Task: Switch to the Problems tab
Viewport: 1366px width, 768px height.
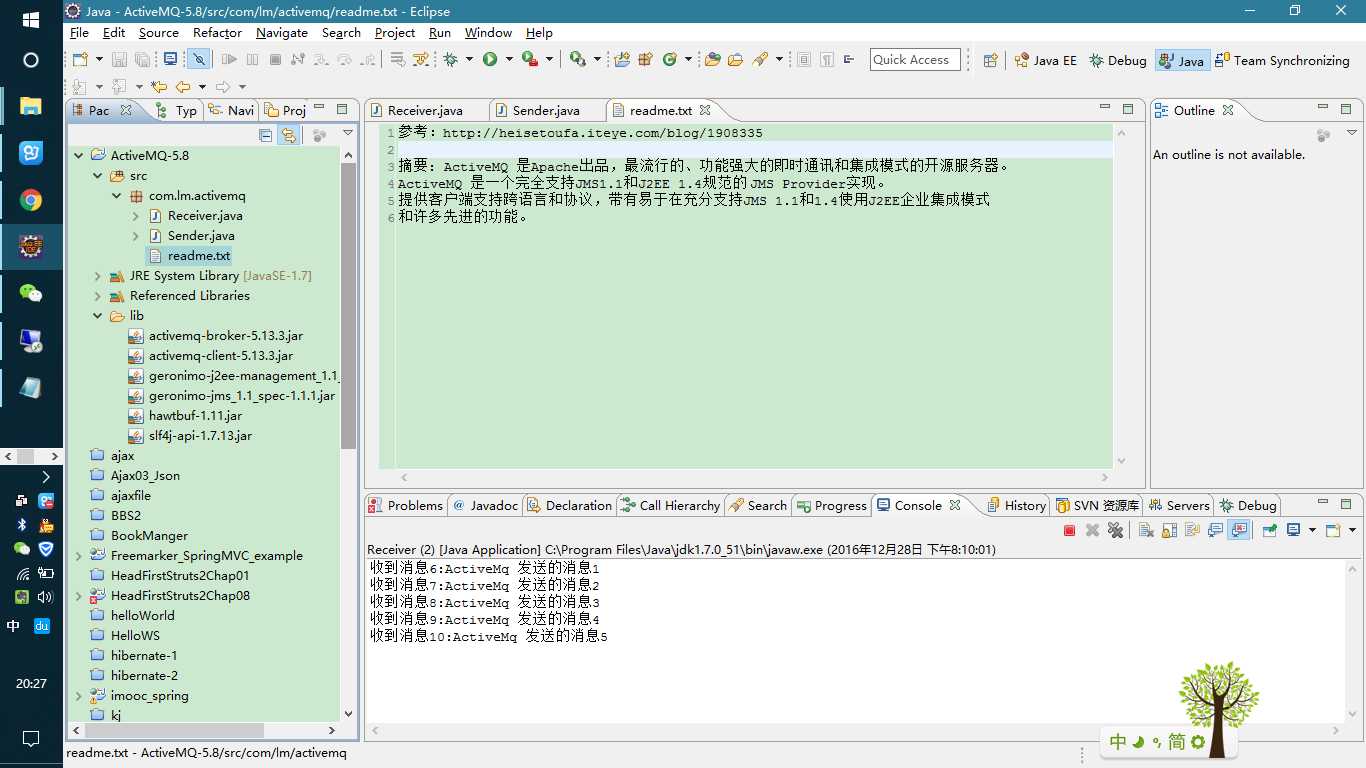Action: click(406, 505)
